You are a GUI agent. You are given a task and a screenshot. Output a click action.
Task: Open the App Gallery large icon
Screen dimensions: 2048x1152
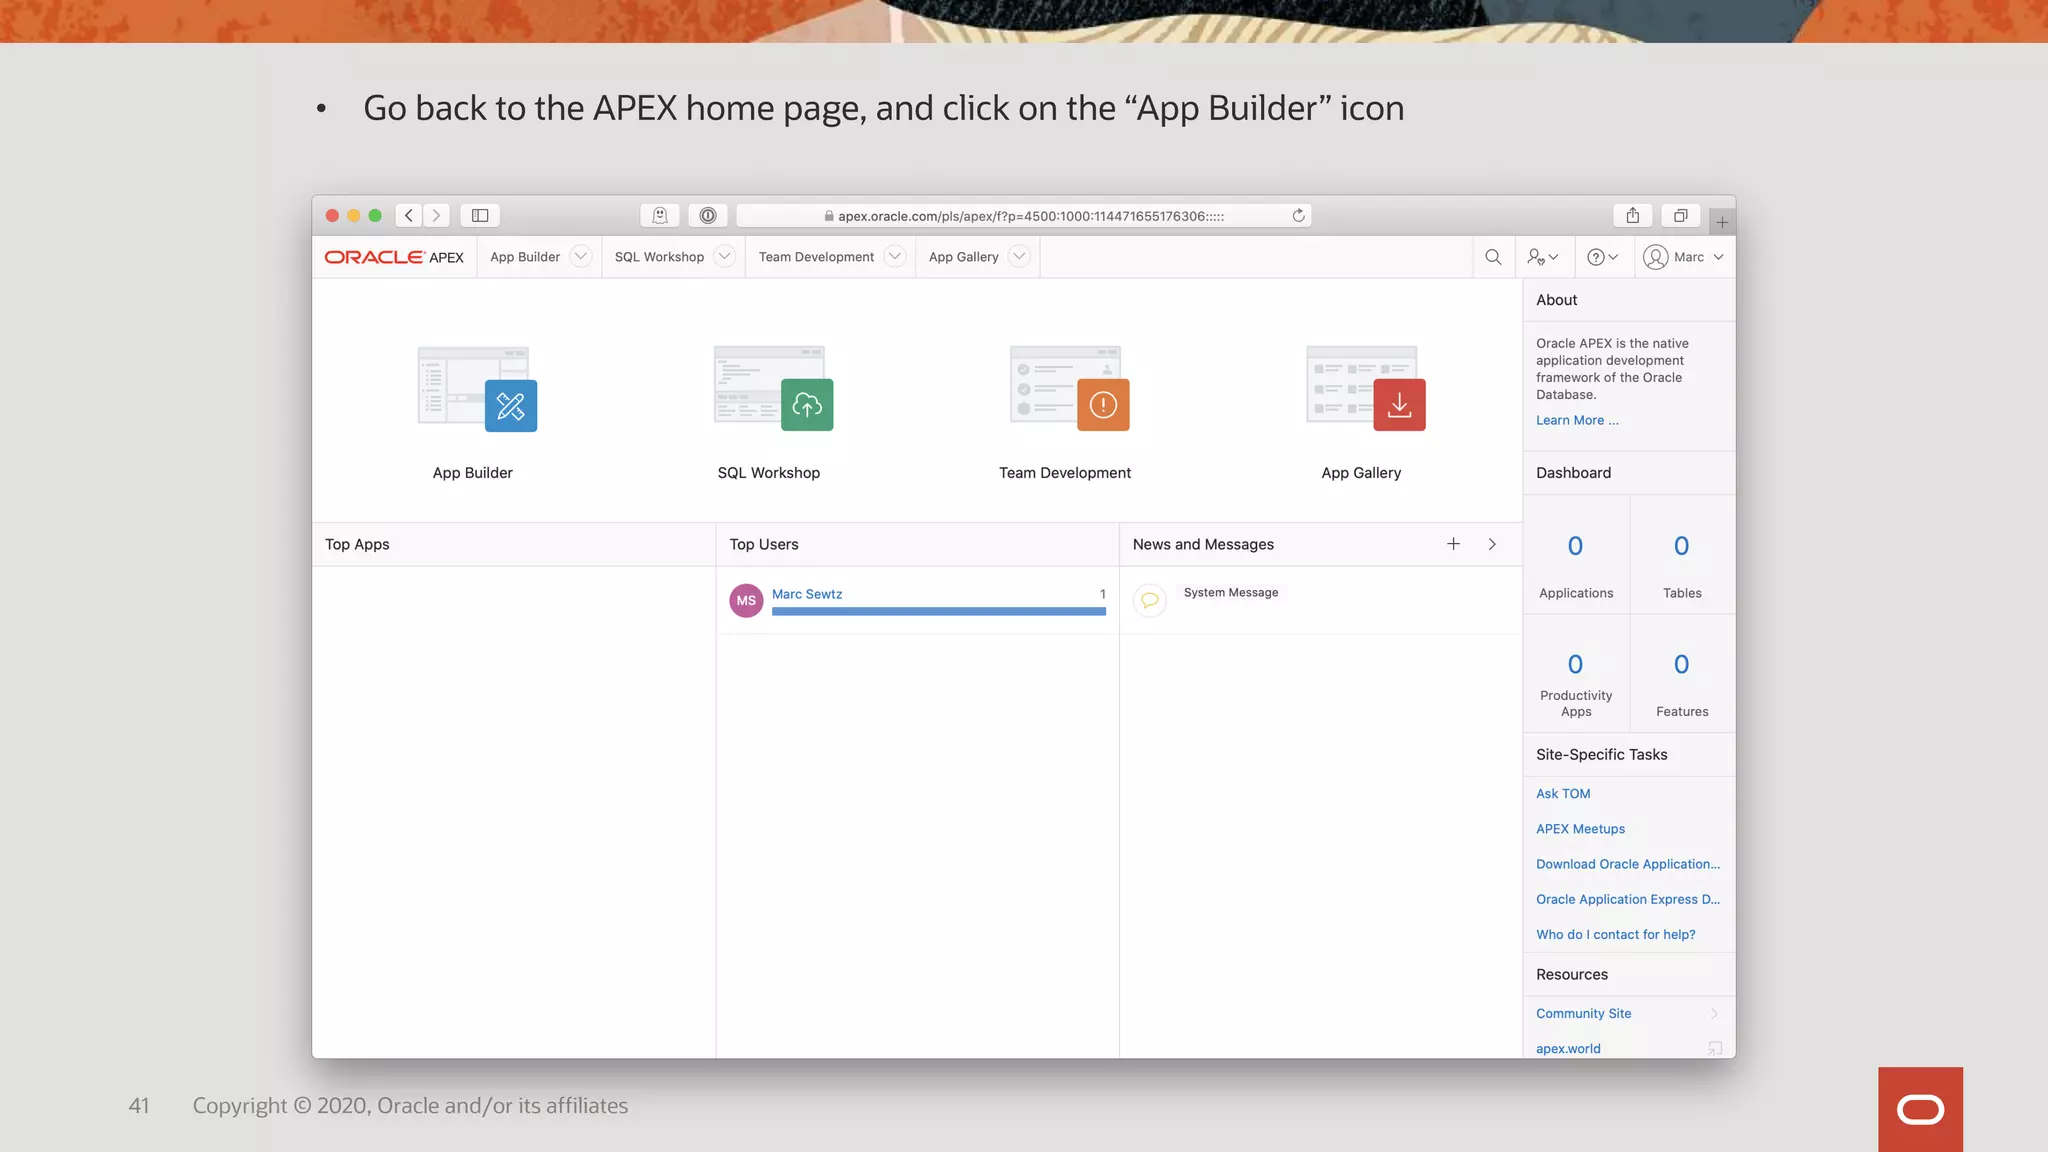[1365, 389]
